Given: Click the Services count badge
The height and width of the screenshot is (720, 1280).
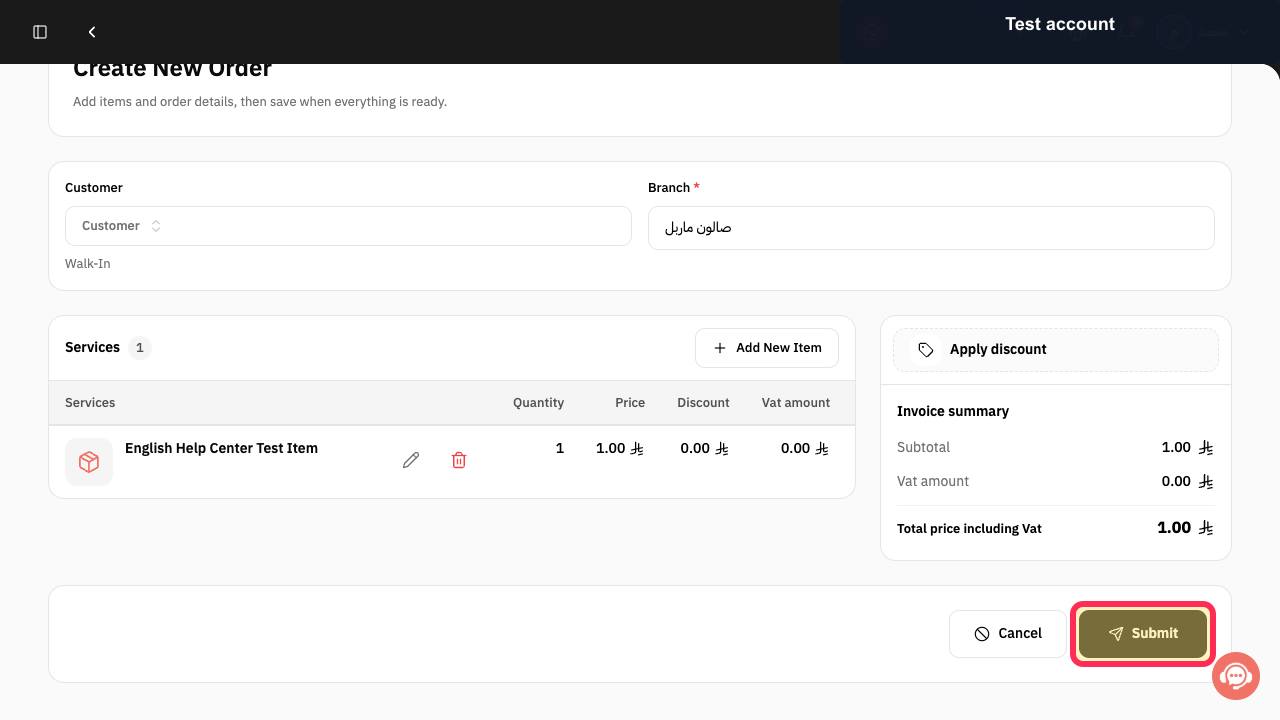Looking at the screenshot, I should [x=140, y=348].
